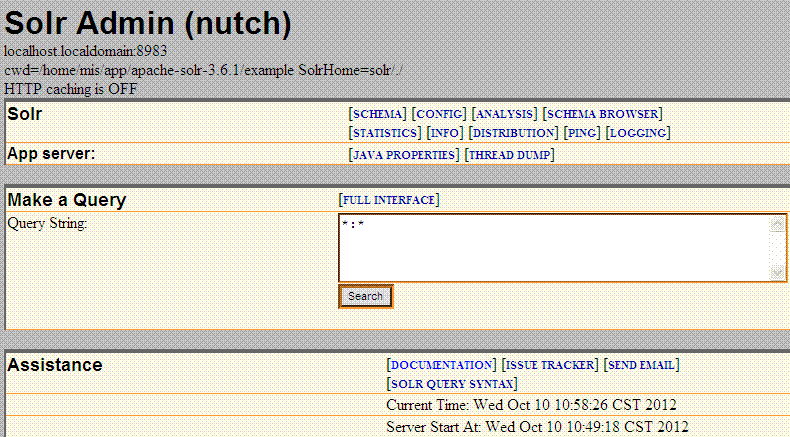The width and height of the screenshot is (790, 437).
Task: Click the query box scrollbar down arrow
Action: click(777, 273)
